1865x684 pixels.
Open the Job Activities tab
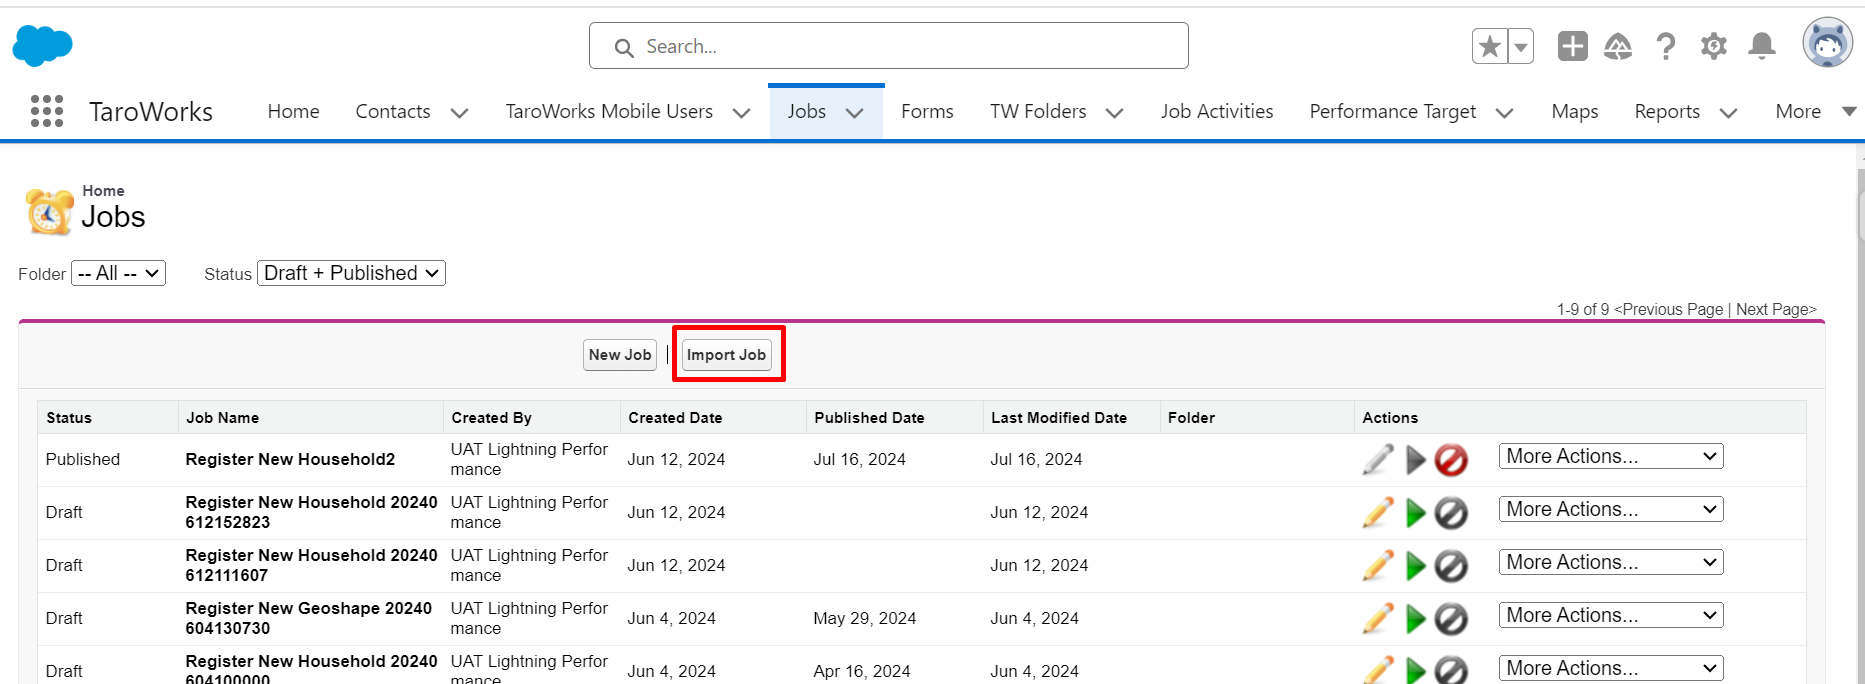pos(1216,111)
